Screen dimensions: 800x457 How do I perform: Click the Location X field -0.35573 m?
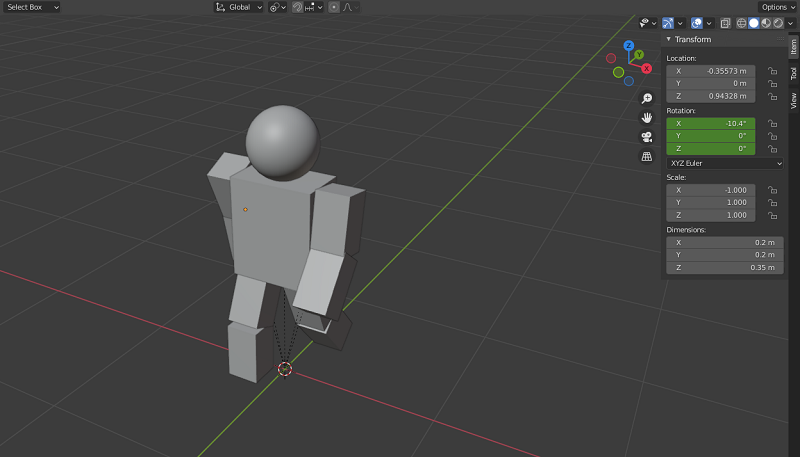[711, 71]
